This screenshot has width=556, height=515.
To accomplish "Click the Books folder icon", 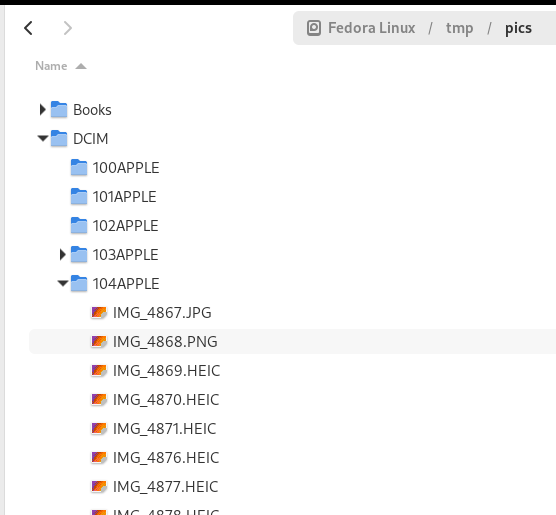I will pos(59,109).
